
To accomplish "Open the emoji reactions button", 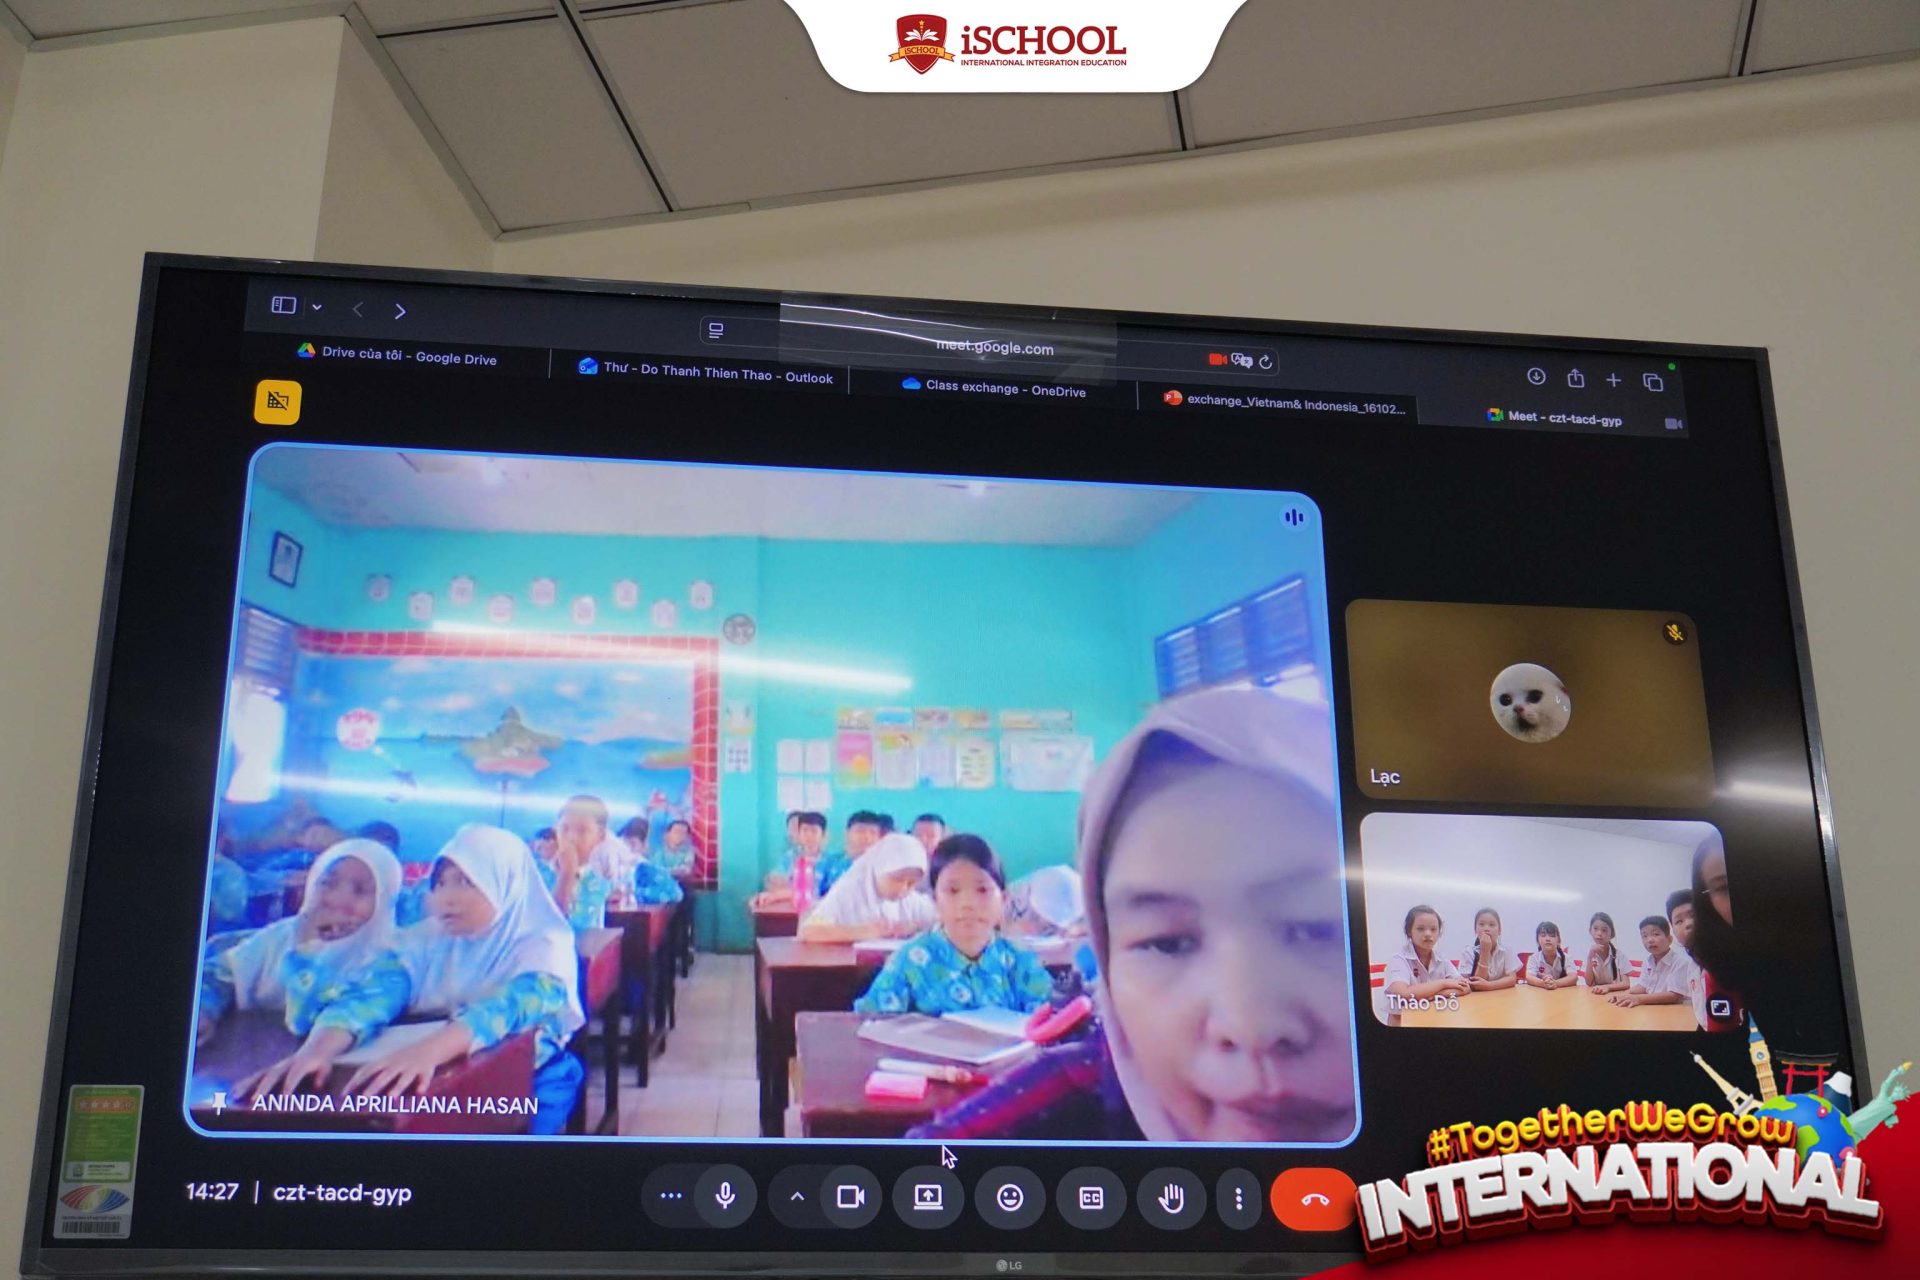I will coord(1010,1197).
